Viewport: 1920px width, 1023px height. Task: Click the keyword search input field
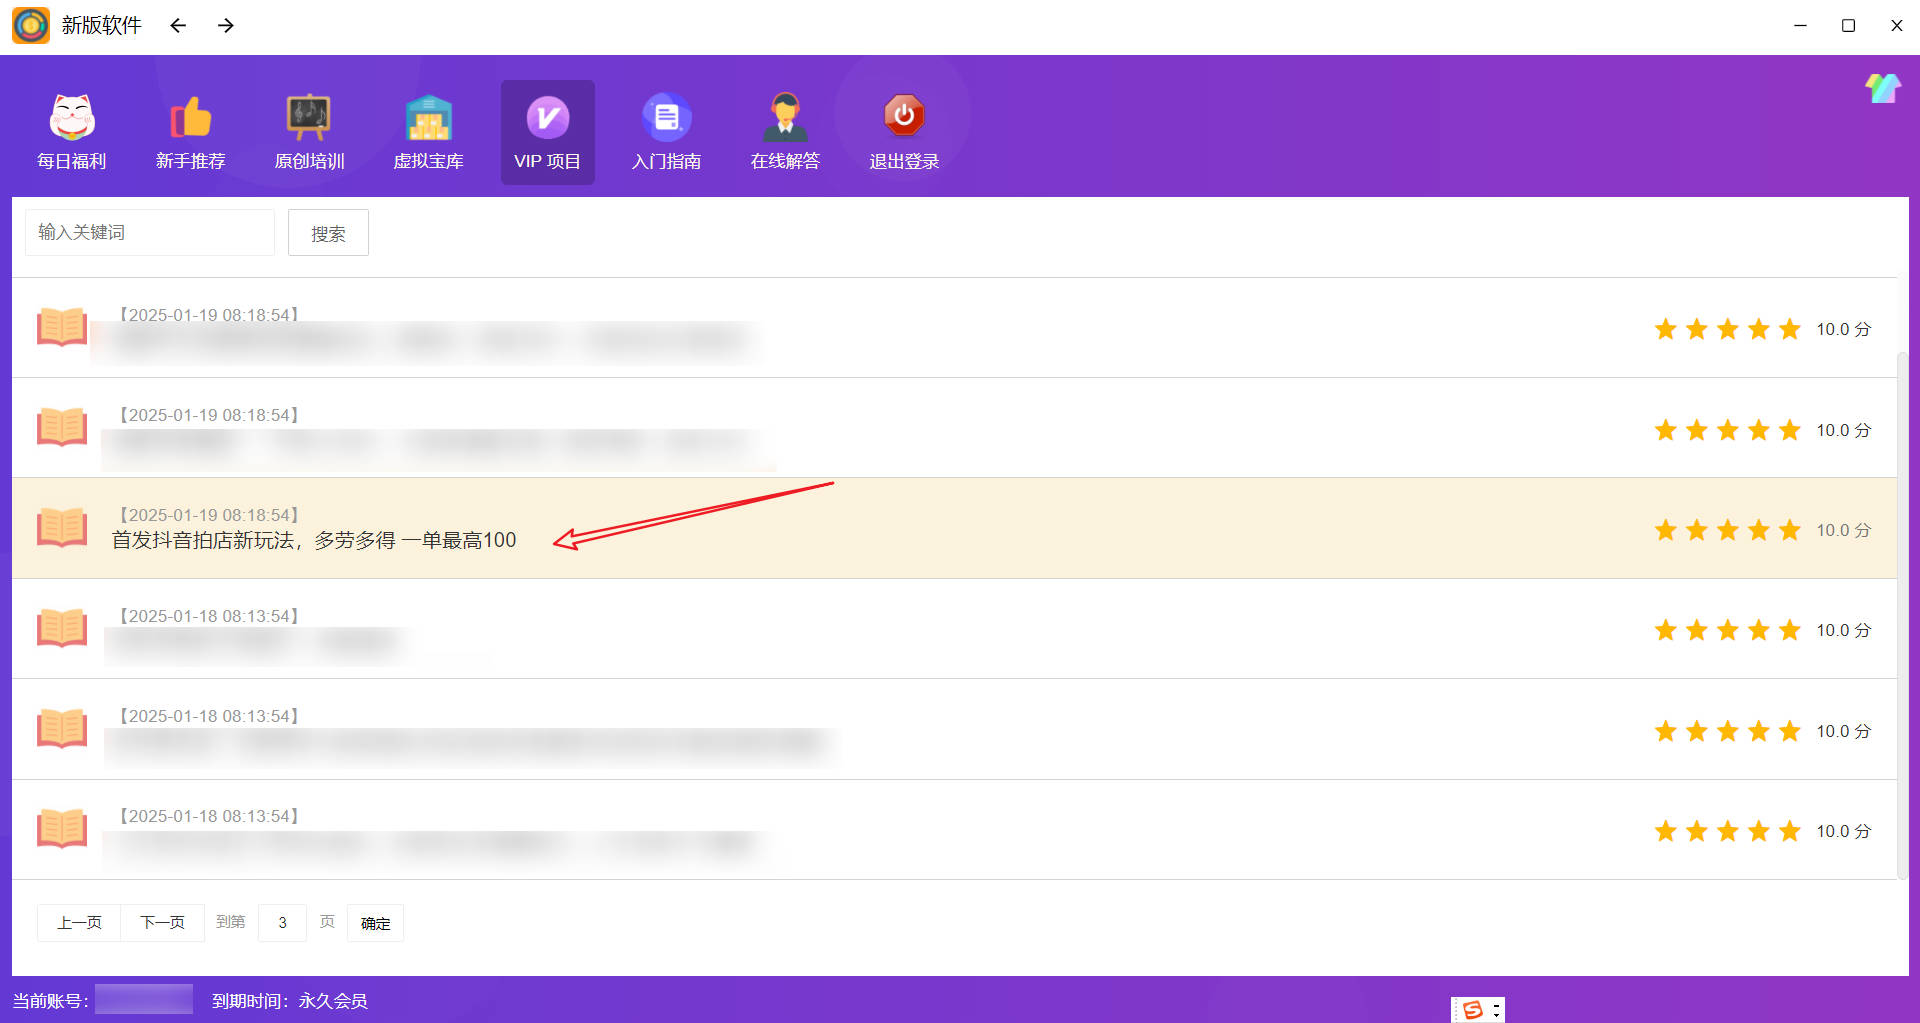(x=149, y=232)
